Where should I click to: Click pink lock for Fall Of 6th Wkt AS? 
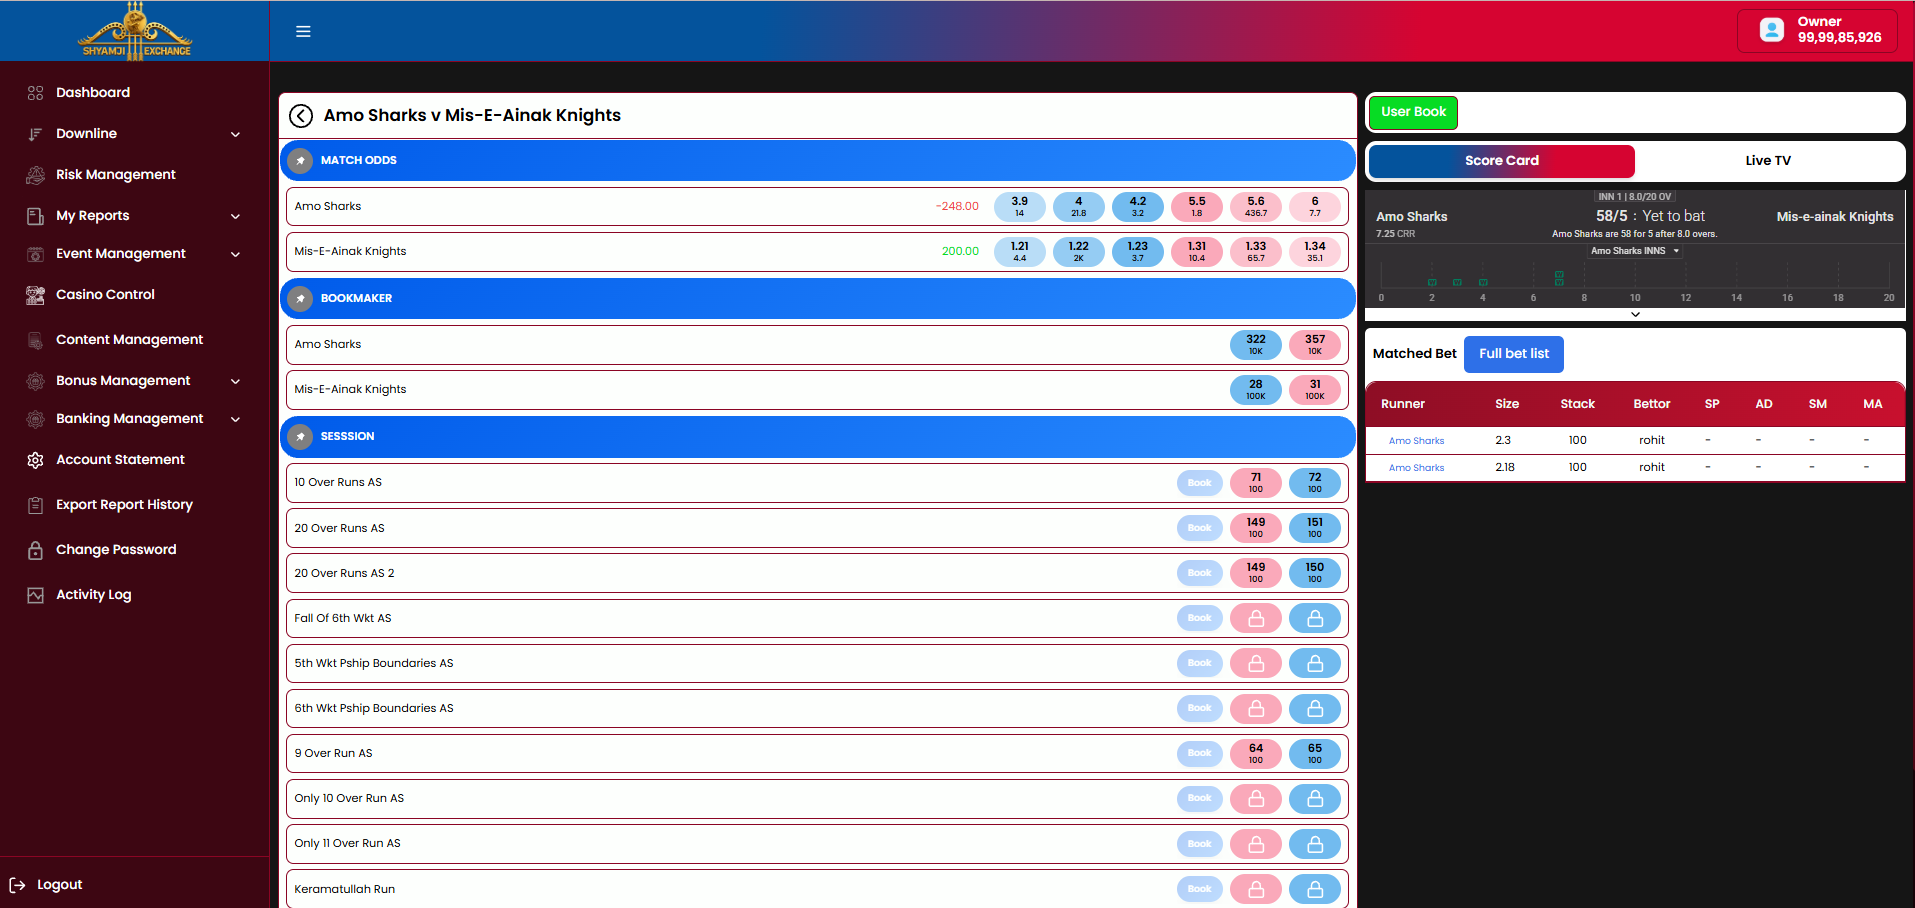[1256, 619]
